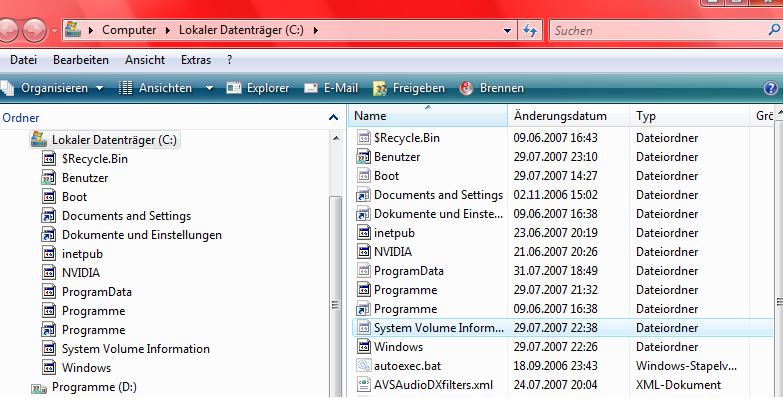Sort by the Typ column header
The height and width of the screenshot is (401, 783).
tap(689, 116)
